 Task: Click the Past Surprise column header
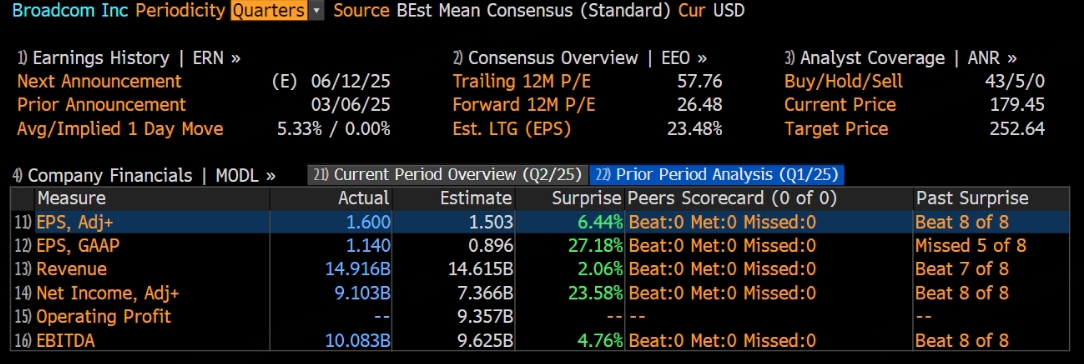972,198
